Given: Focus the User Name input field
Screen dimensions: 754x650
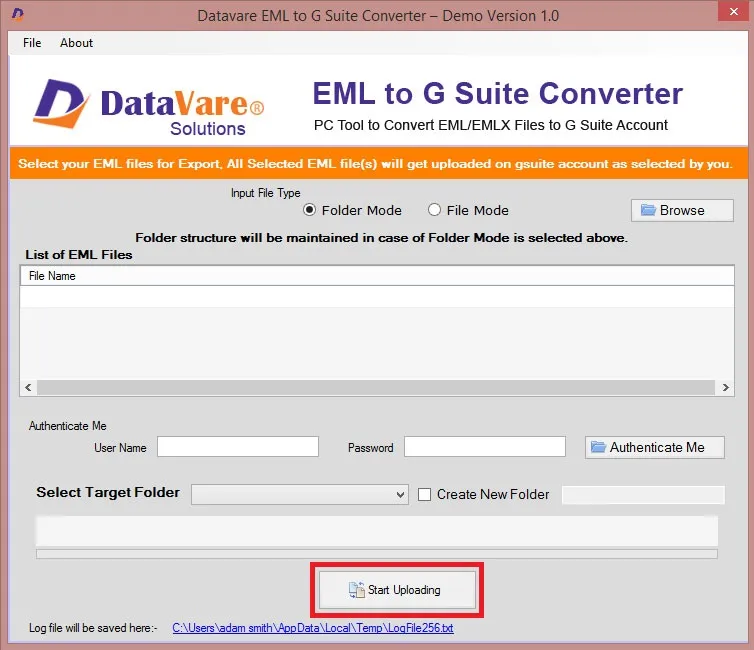Looking at the screenshot, I should (x=238, y=447).
